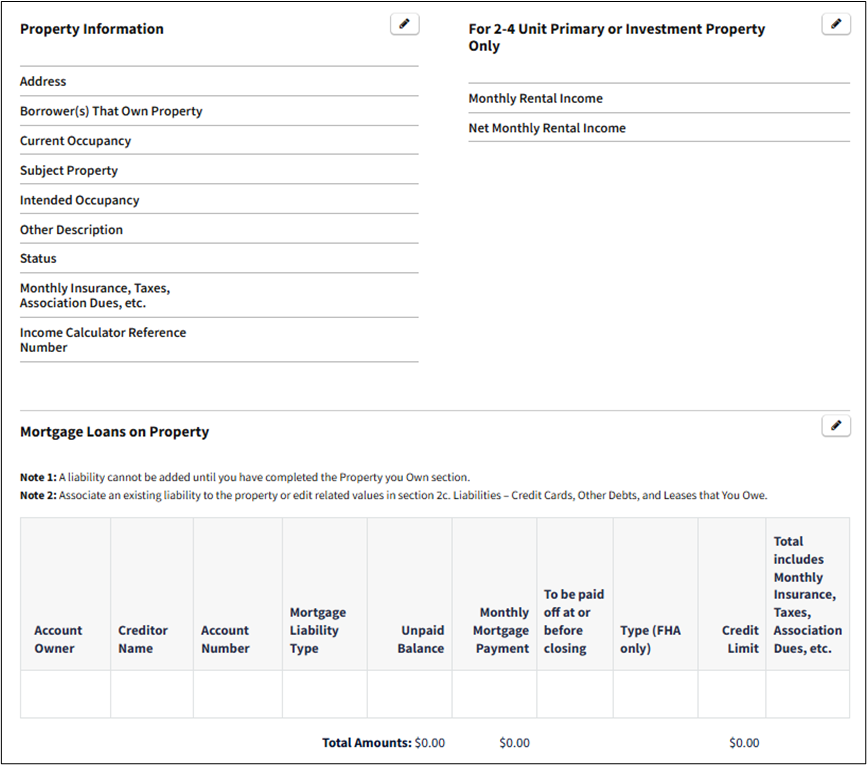The image size is (867, 765).
Task: Click the Credit Limit column header
Action: 740,639
